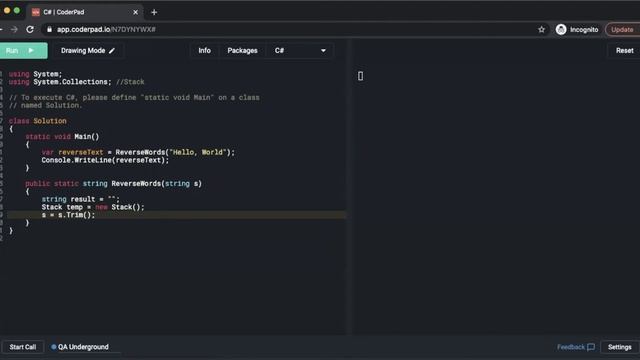
Task: Click the Chrome Update button
Action: tap(622, 29)
